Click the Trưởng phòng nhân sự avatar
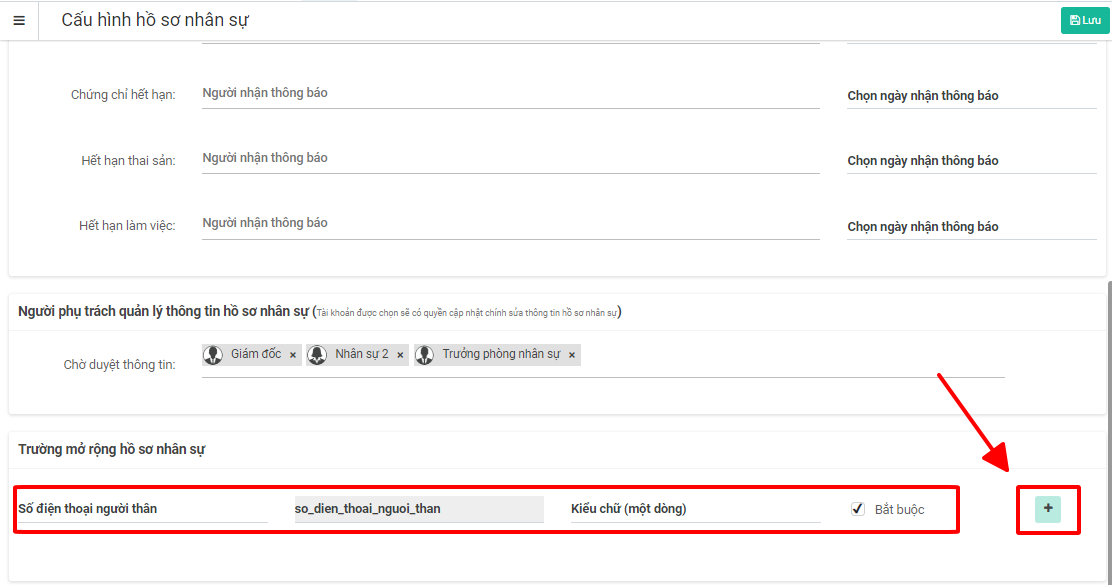This screenshot has height=585, width=1112. pyautogui.click(x=425, y=355)
